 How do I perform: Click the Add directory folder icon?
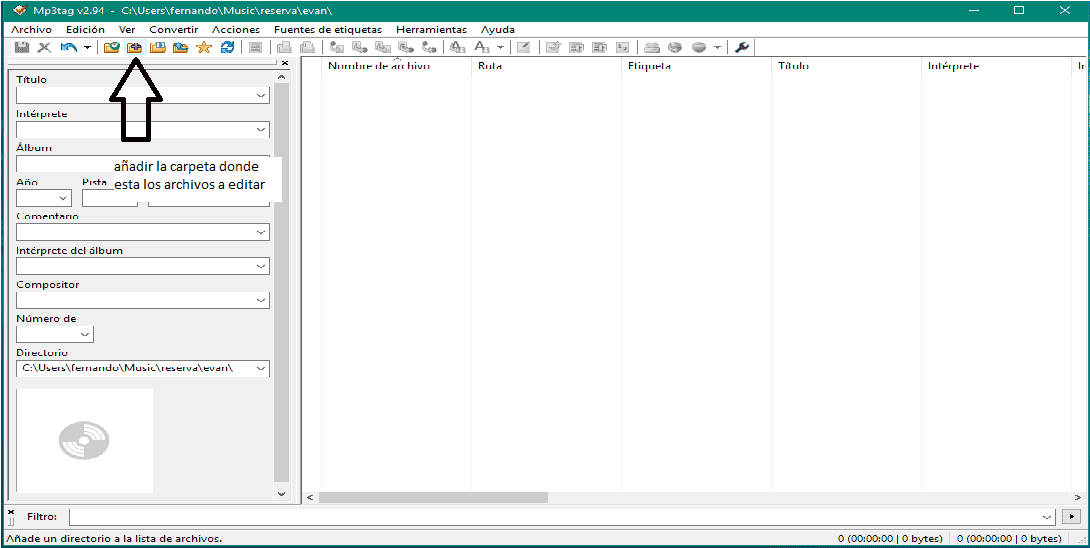coord(133,47)
